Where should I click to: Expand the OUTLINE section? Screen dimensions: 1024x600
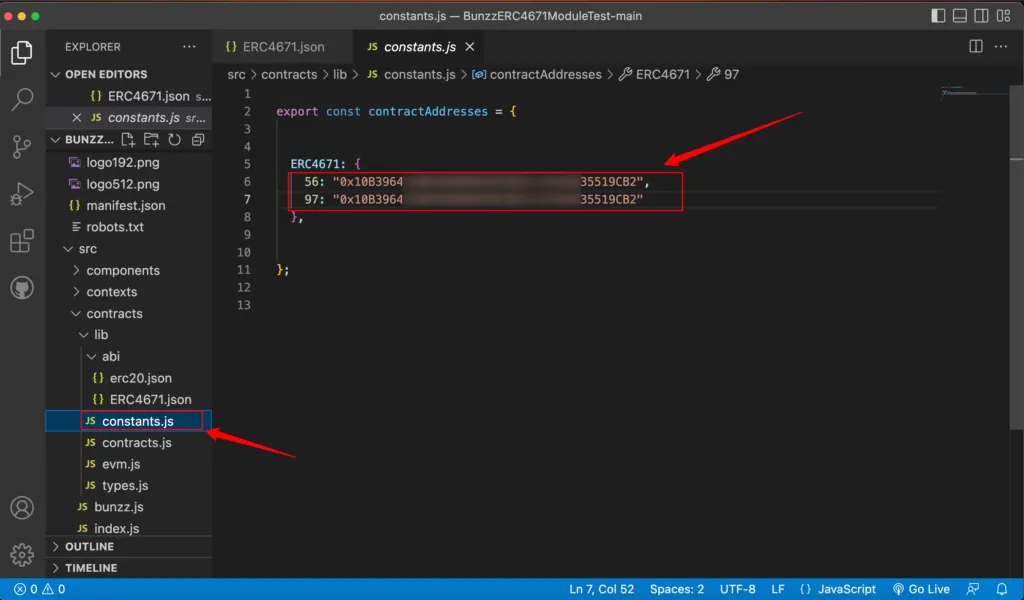(x=89, y=547)
